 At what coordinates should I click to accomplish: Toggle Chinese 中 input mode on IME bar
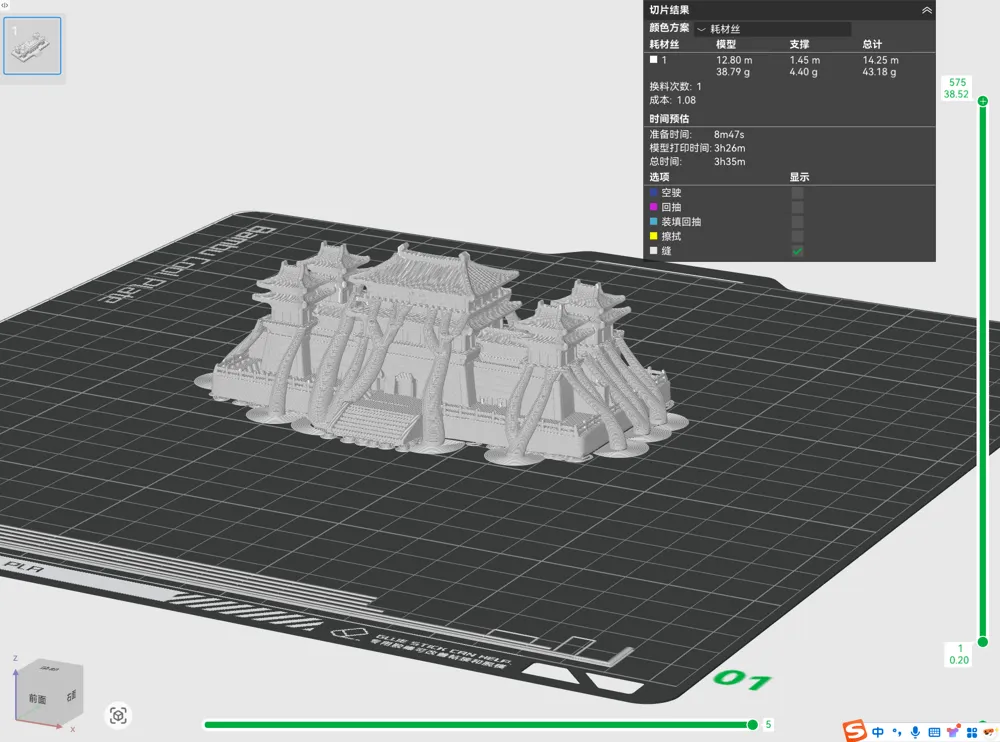(x=878, y=732)
